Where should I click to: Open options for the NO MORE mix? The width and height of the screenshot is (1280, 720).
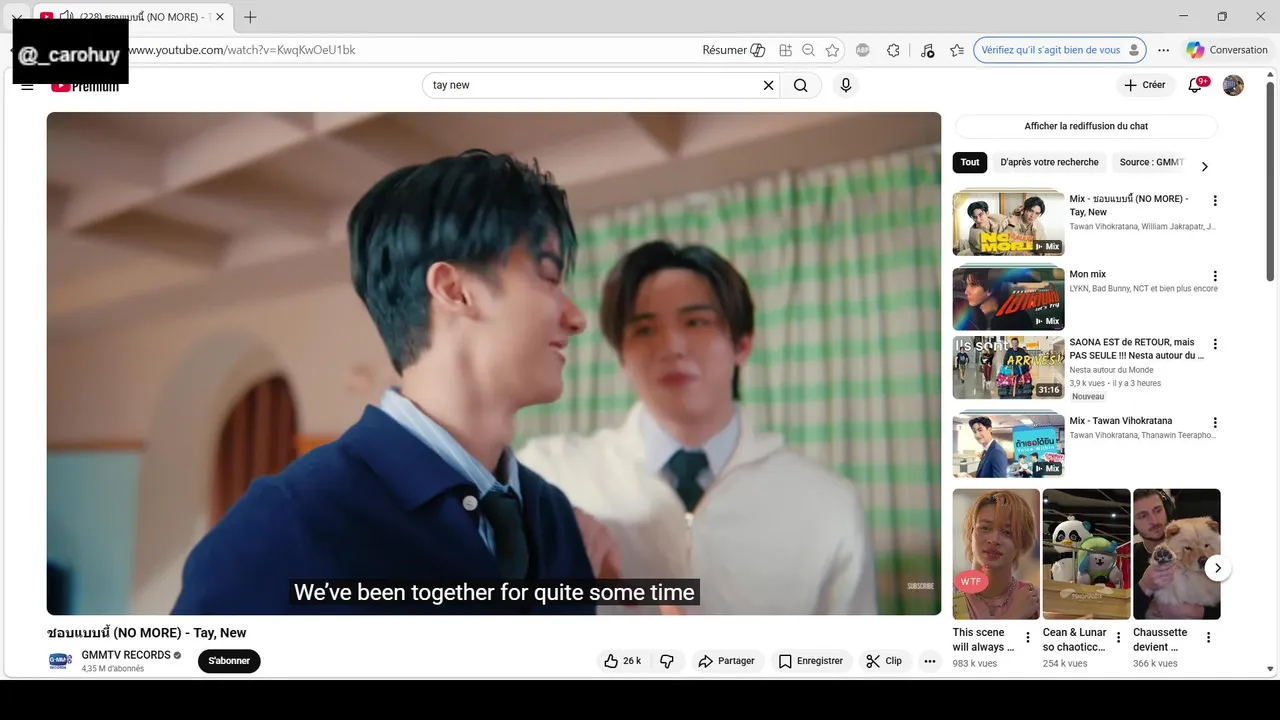(x=1215, y=201)
